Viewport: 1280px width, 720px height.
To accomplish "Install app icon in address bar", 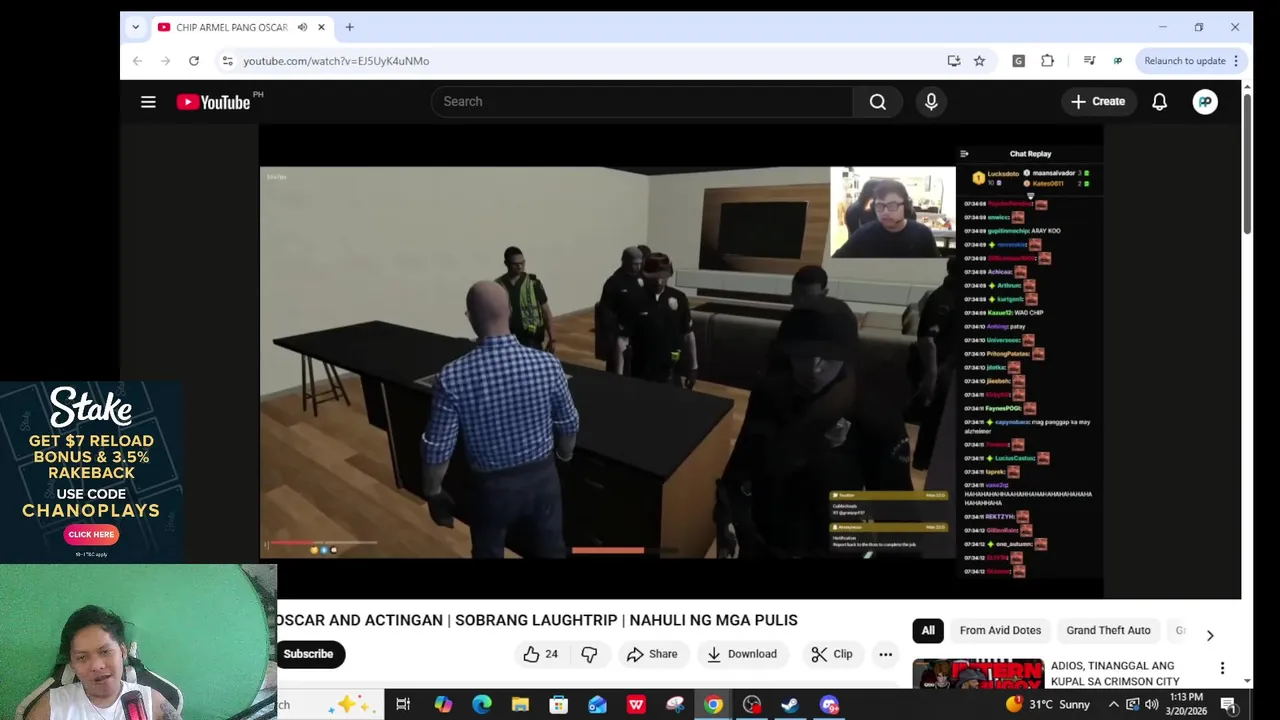I will click(954, 61).
